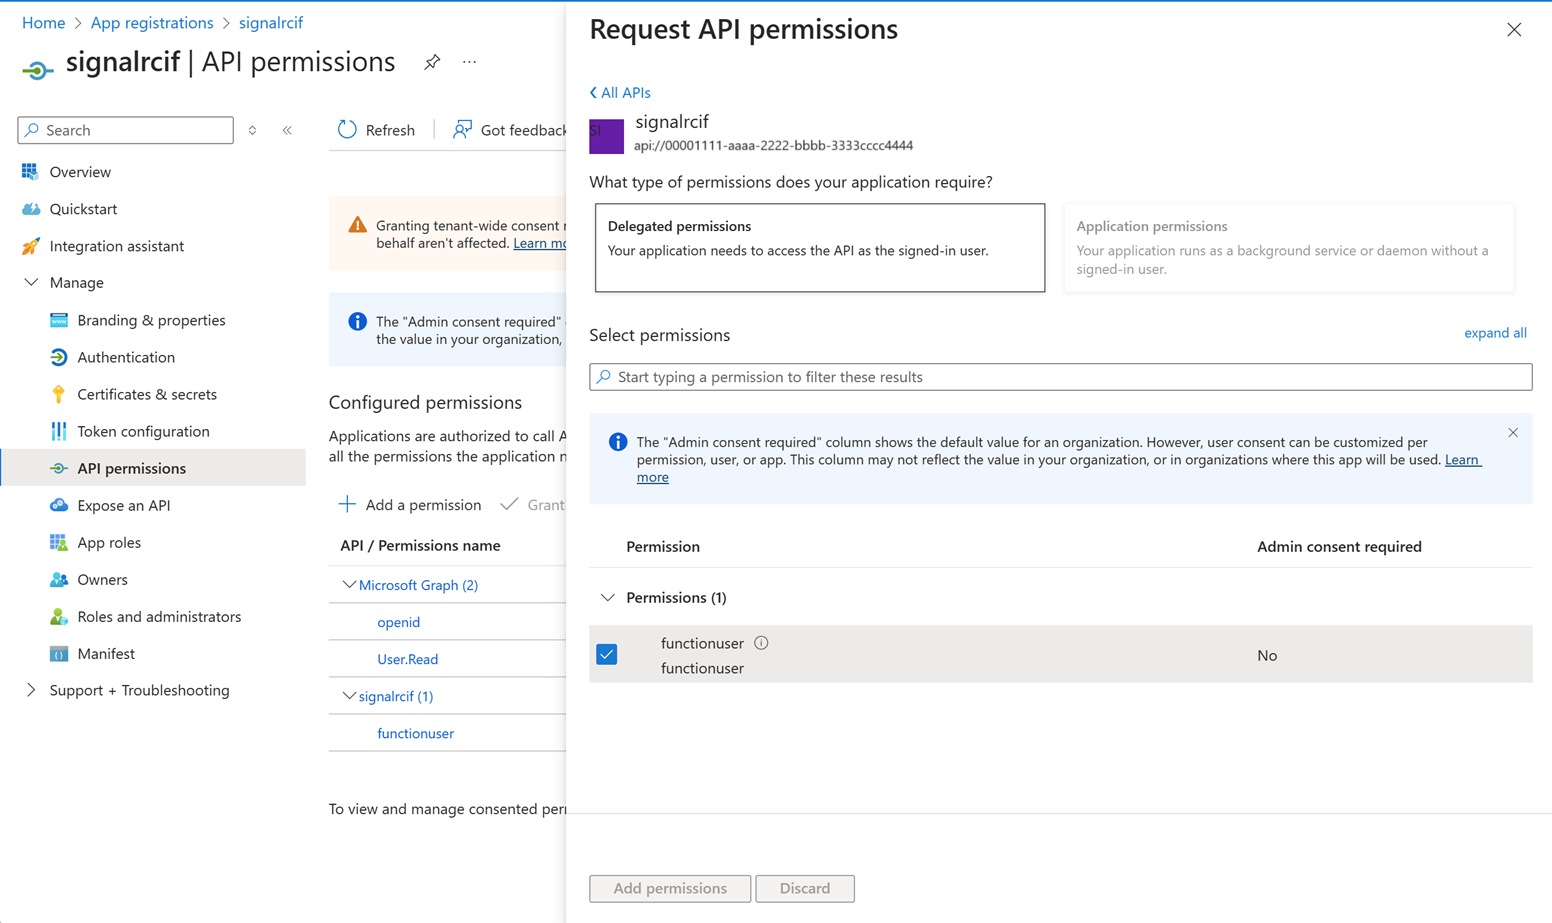The width and height of the screenshot is (1552, 923).
Task: Collapse the Permissions (1) group
Action: [x=607, y=598]
